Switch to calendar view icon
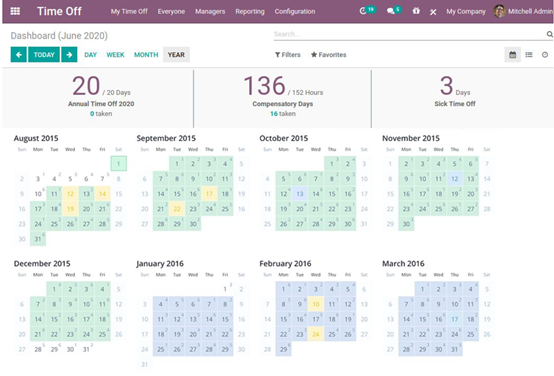This screenshot has width=554, height=376. 512,54
